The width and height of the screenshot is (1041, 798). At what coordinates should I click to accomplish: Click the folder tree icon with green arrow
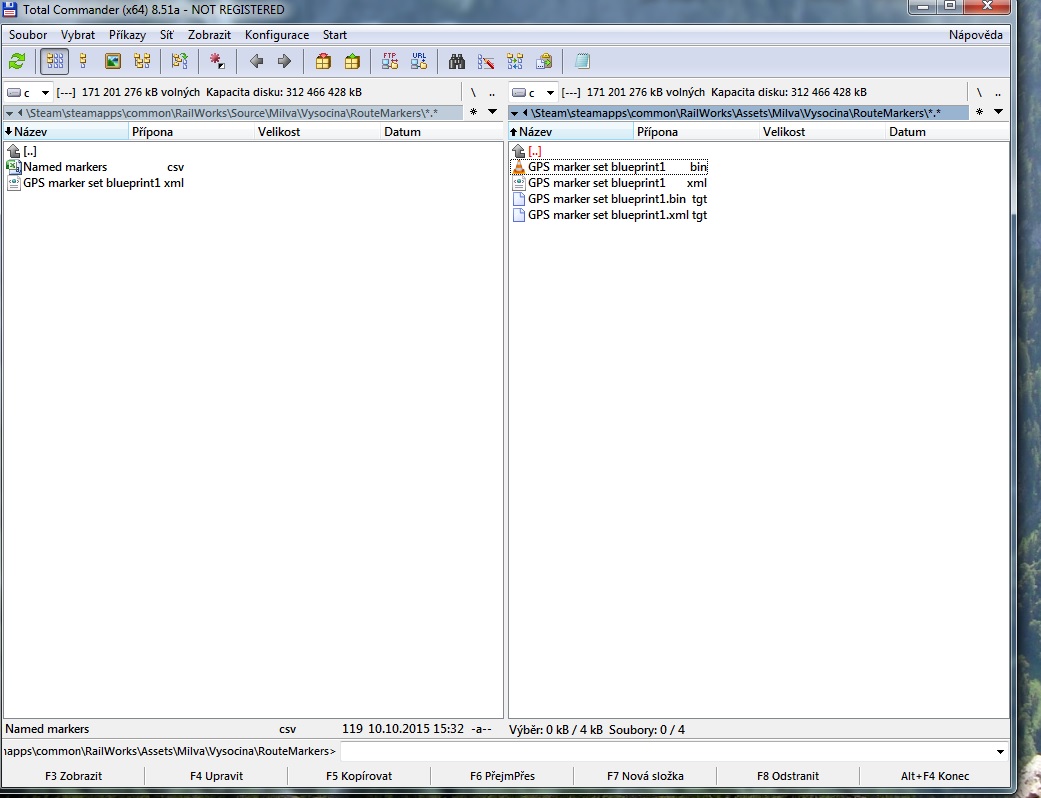pyautogui.click(x=179, y=62)
